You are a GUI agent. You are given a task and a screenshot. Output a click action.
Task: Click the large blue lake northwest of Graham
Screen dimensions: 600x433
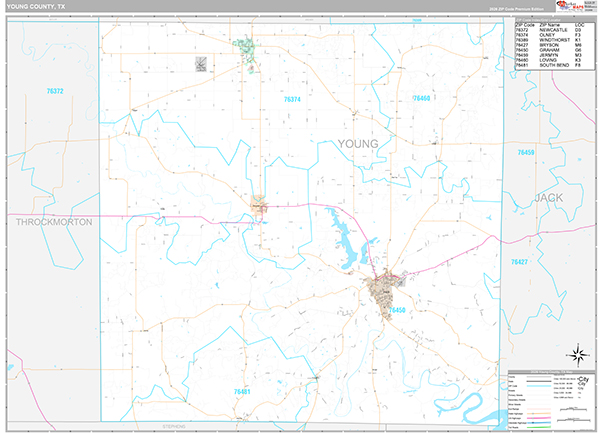[345, 239]
